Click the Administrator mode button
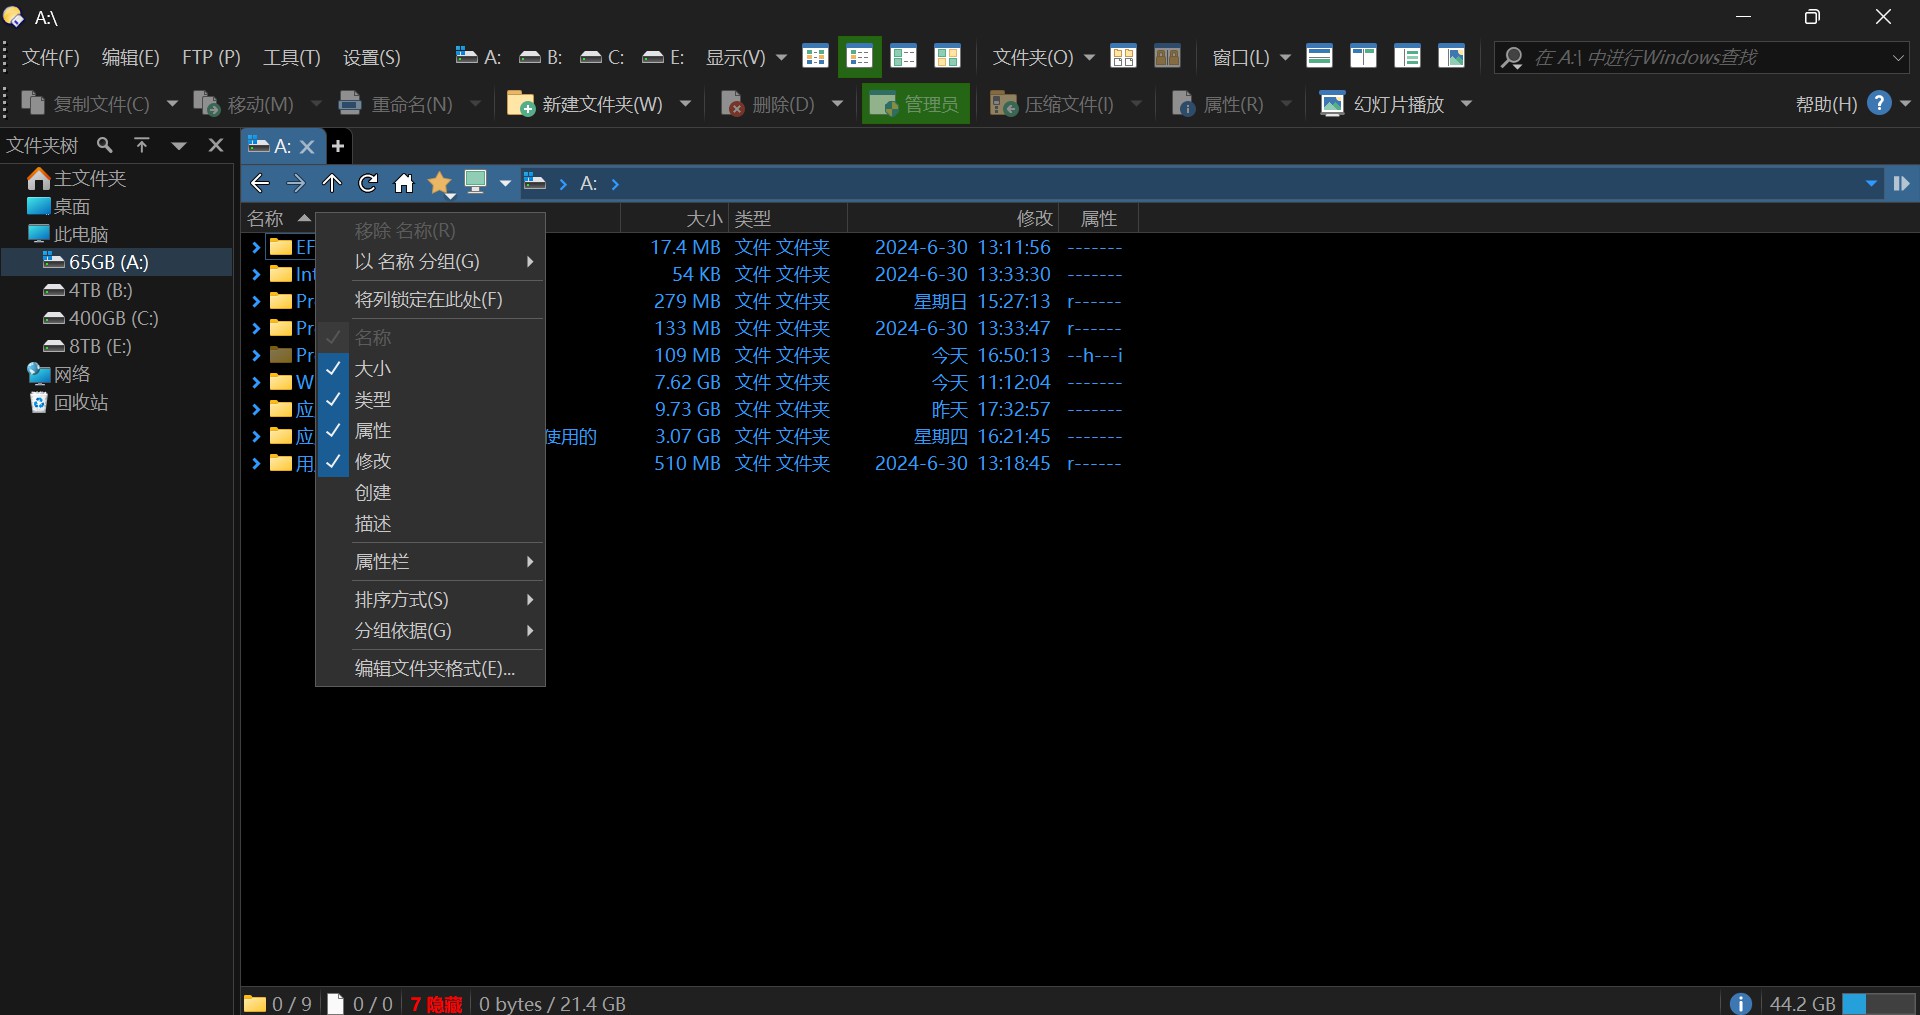The width and height of the screenshot is (1920, 1015). (x=915, y=104)
